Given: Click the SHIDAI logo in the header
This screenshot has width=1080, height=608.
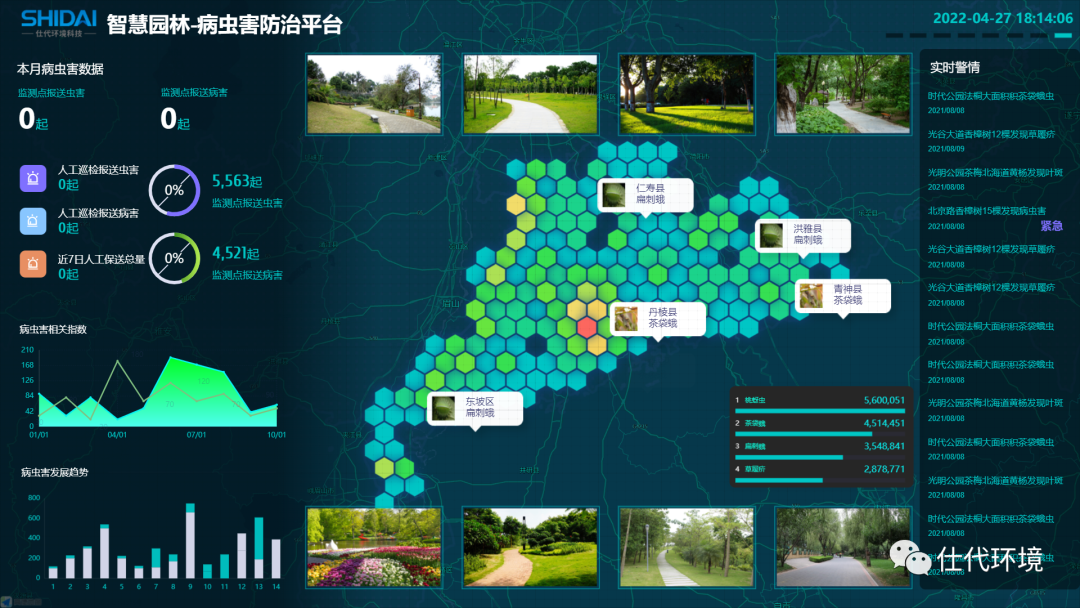Looking at the screenshot, I should (58, 20).
